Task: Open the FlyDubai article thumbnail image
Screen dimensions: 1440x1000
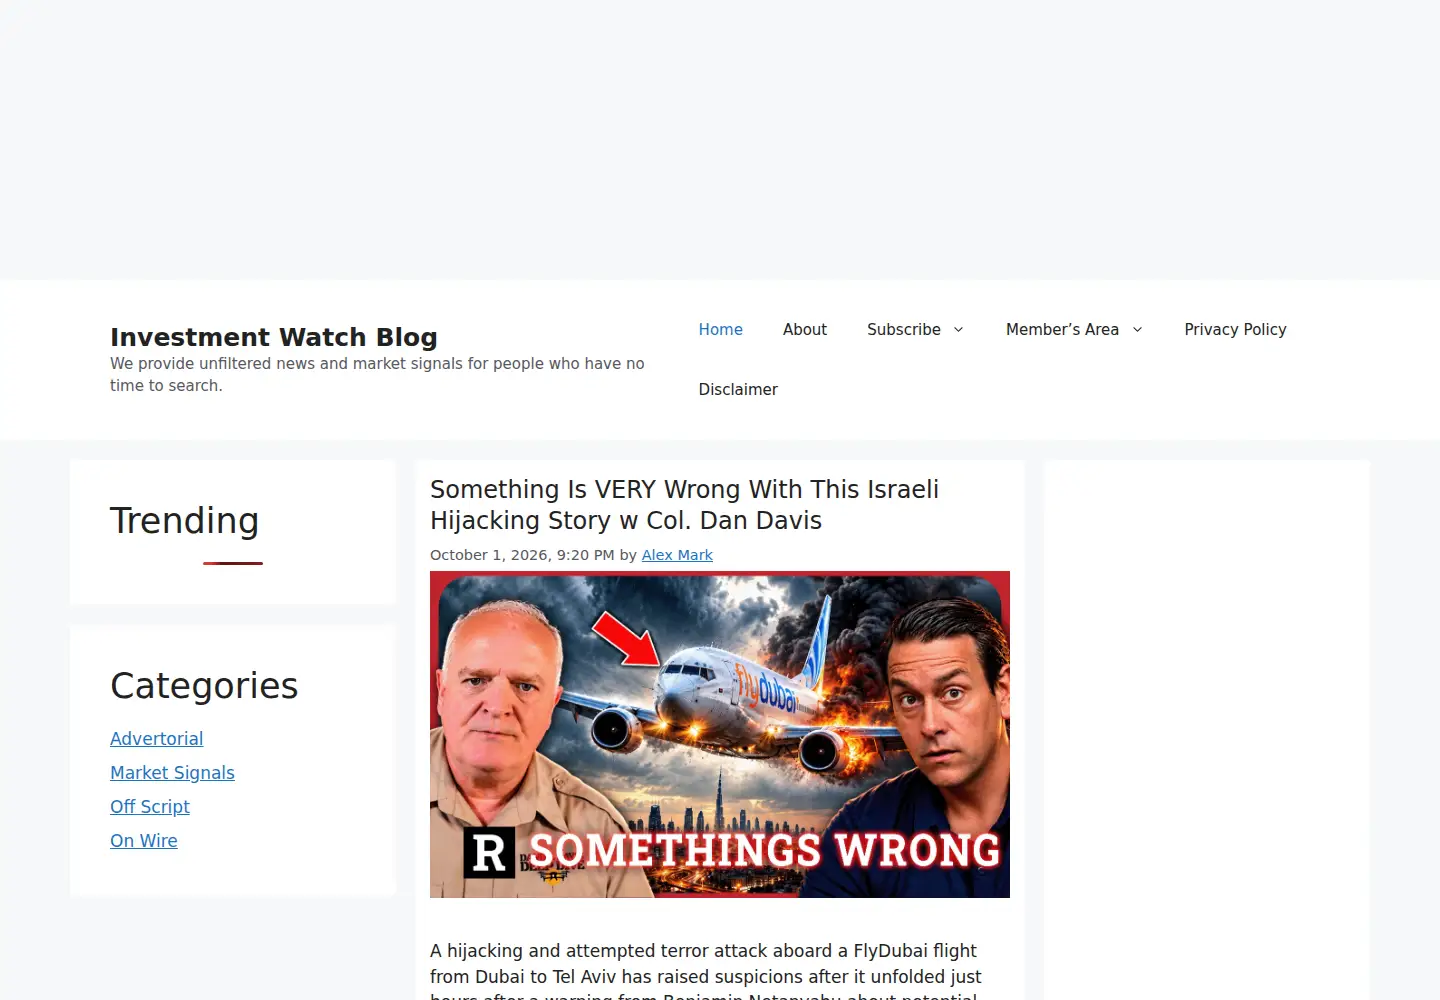Action: (720, 734)
